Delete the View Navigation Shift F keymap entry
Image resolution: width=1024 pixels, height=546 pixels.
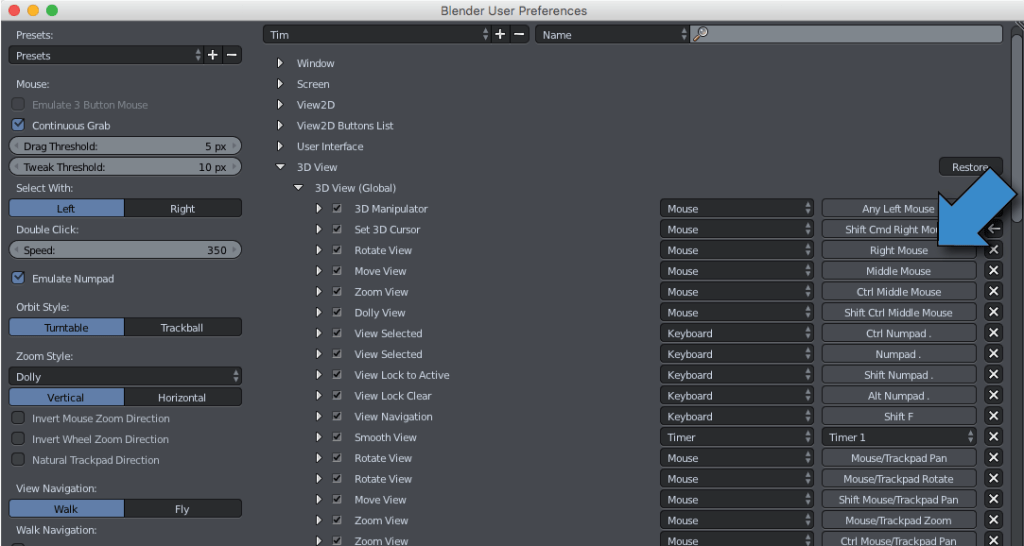tap(993, 417)
